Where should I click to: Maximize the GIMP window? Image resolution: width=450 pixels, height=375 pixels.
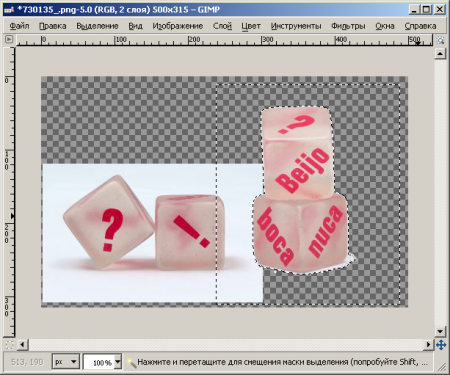(x=426, y=10)
